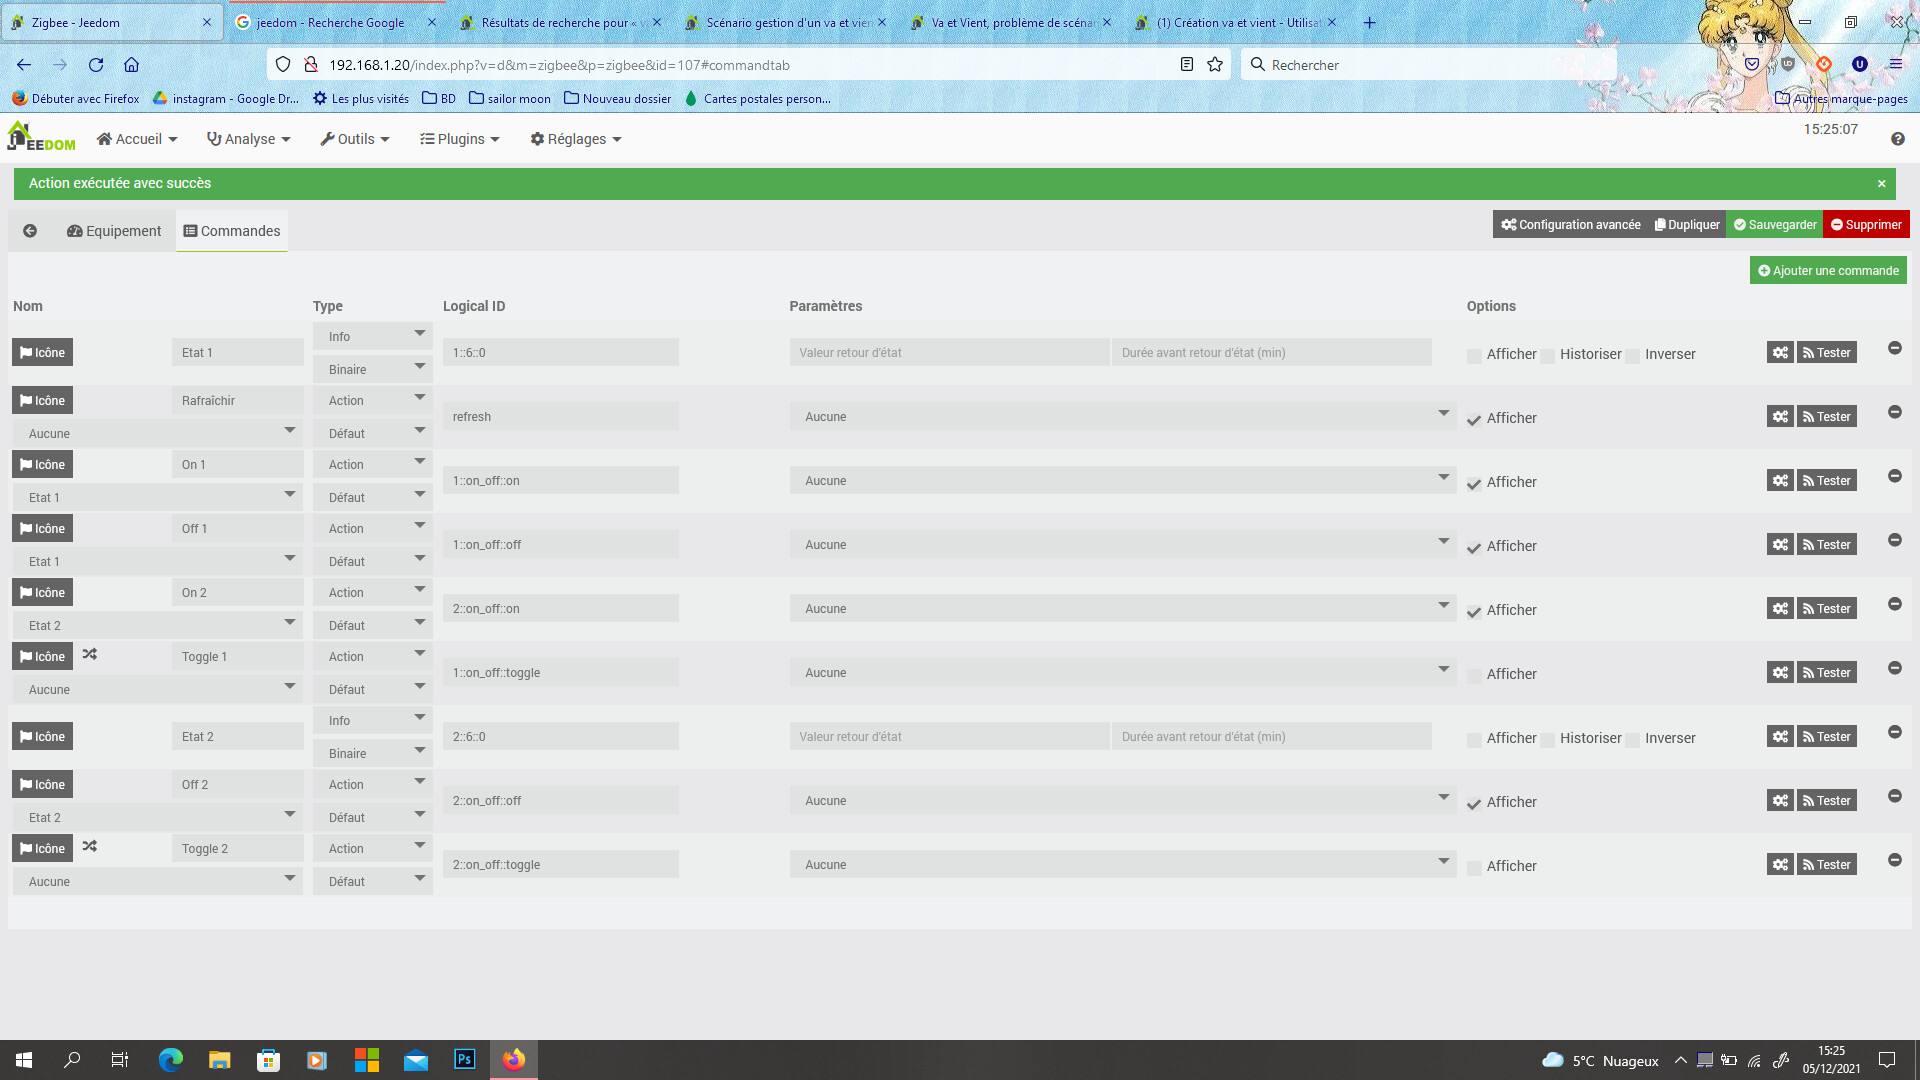Image resolution: width=1920 pixels, height=1080 pixels.
Task: Click shuffle icon next to Toggle 2
Action: click(90, 846)
